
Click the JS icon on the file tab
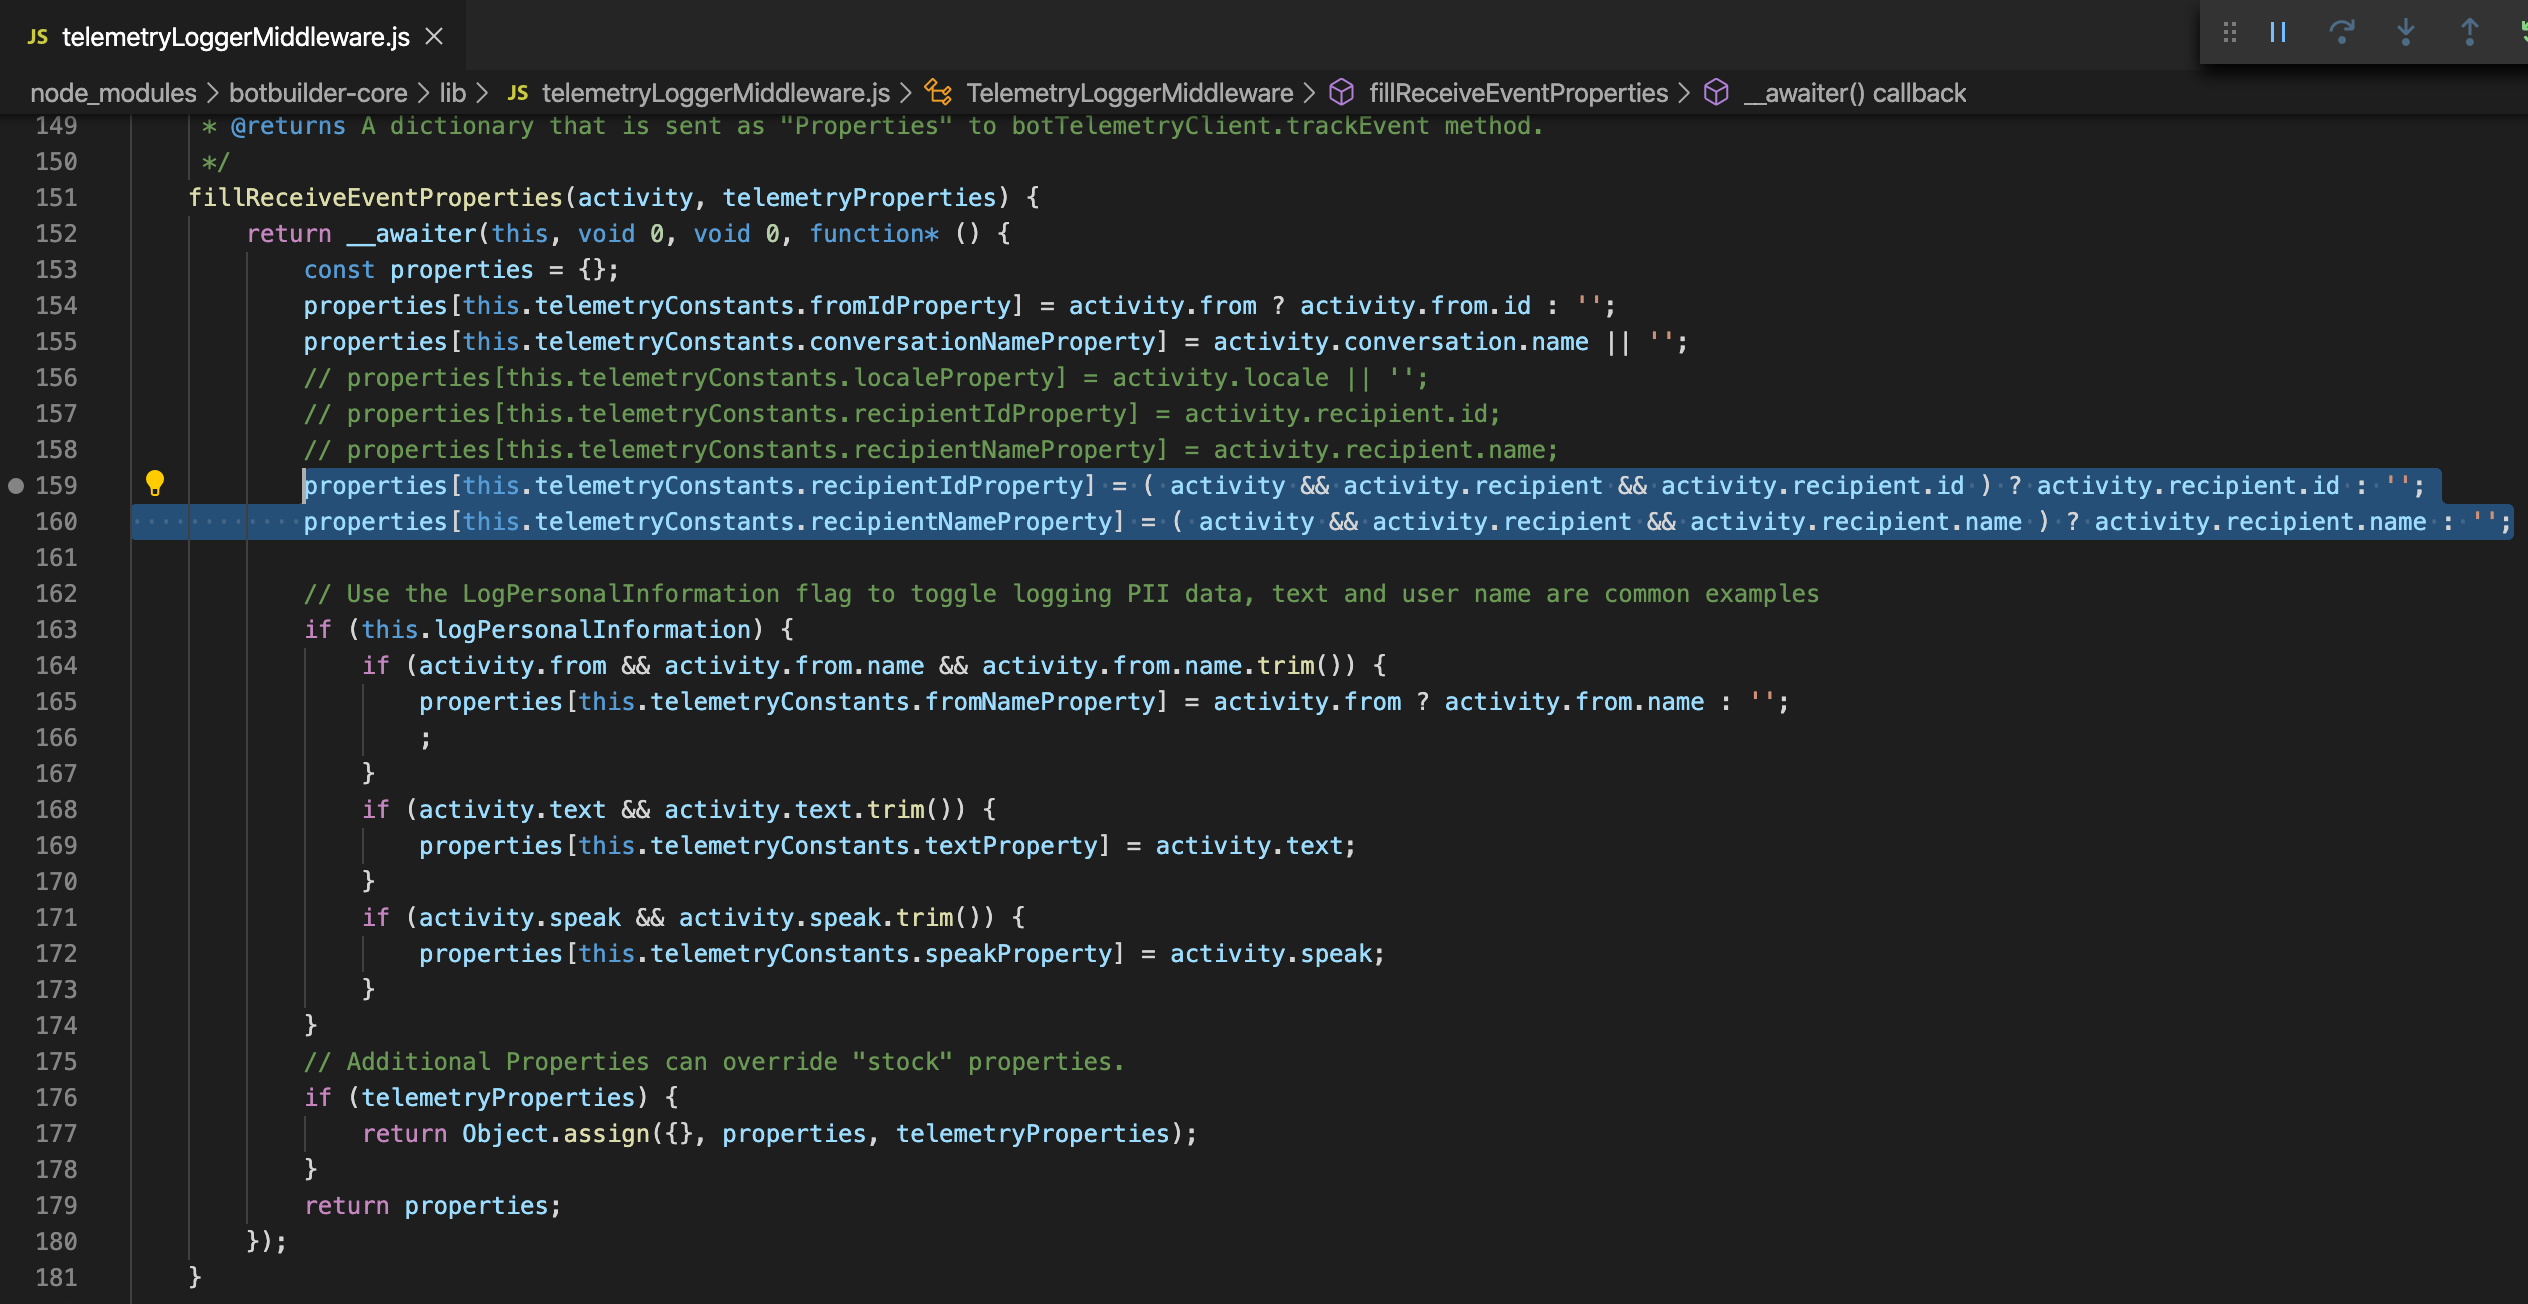[x=37, y=36]
